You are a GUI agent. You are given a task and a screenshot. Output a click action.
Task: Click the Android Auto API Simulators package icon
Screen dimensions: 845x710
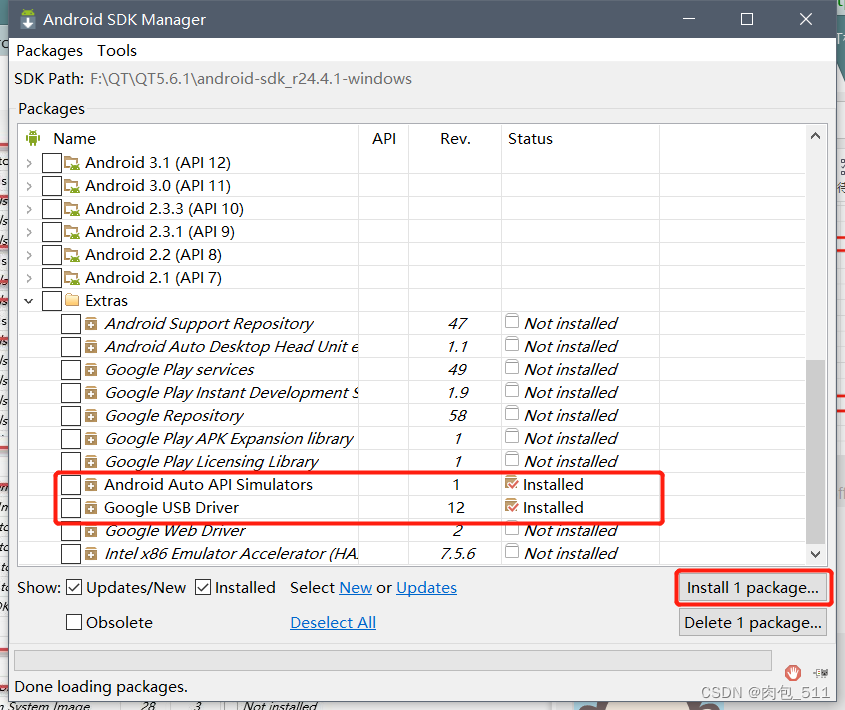tap(91, 485)
